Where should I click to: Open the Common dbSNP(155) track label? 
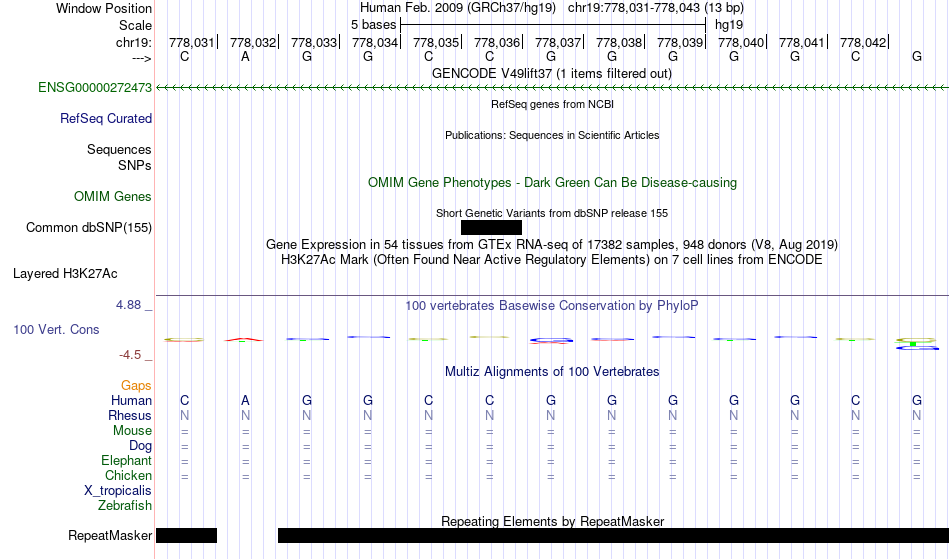[x=89, y=228]
